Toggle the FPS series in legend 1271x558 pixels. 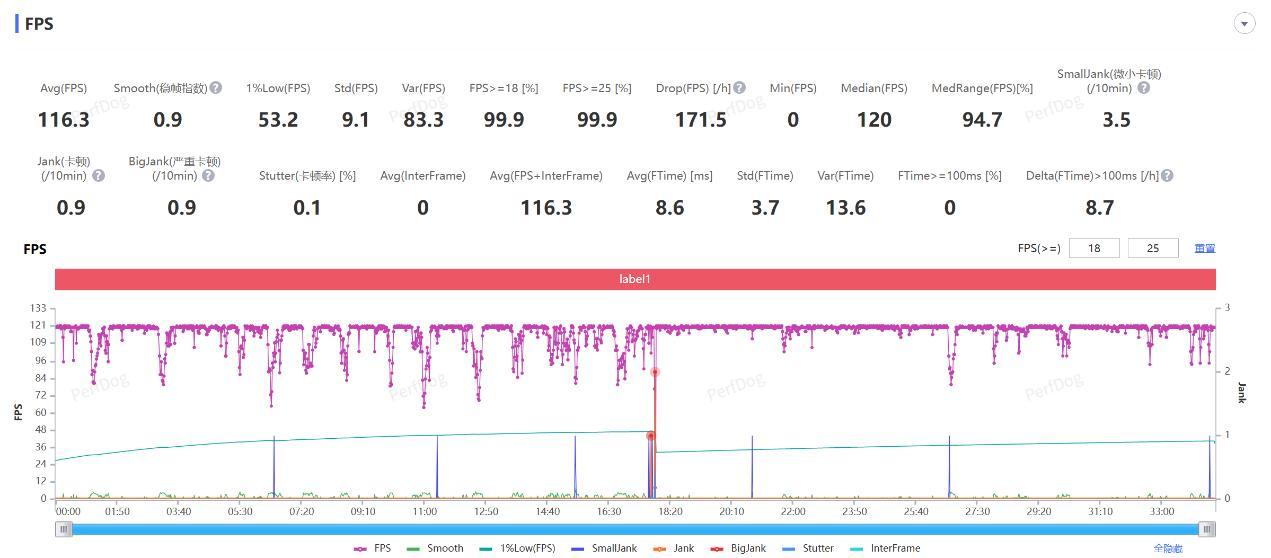tap(372, 548)
